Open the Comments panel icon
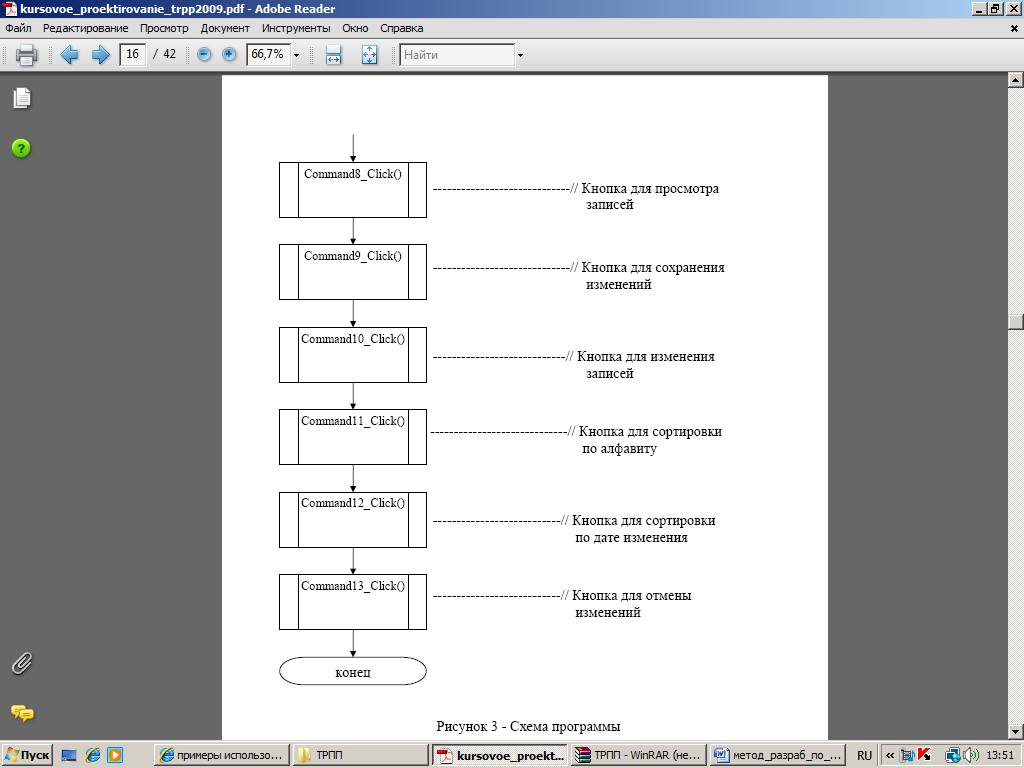1024x768 pixels. tap(22, 713)
